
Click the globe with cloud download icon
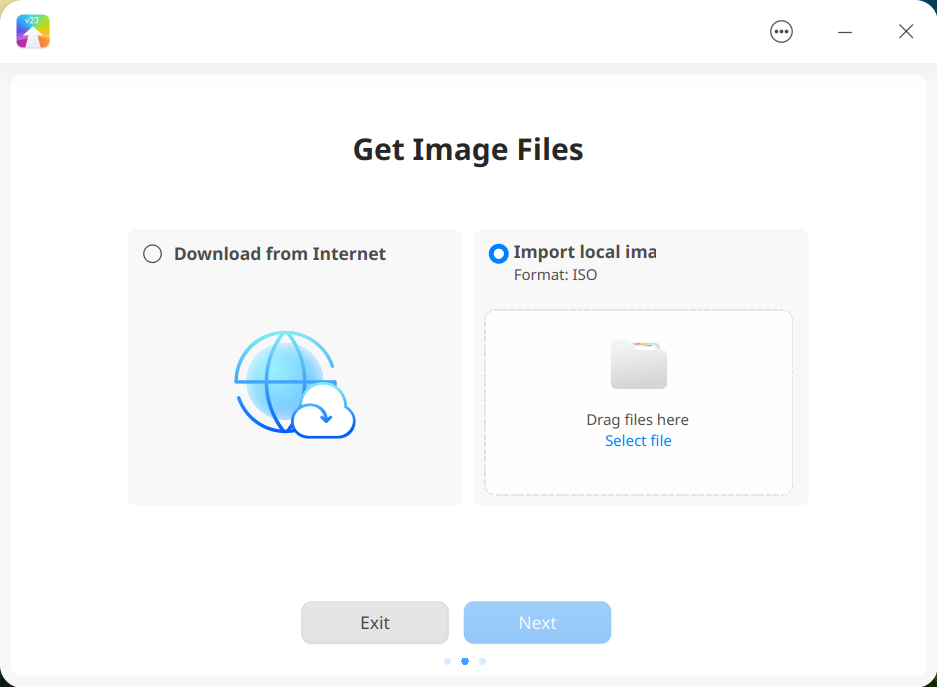(295, 384)
